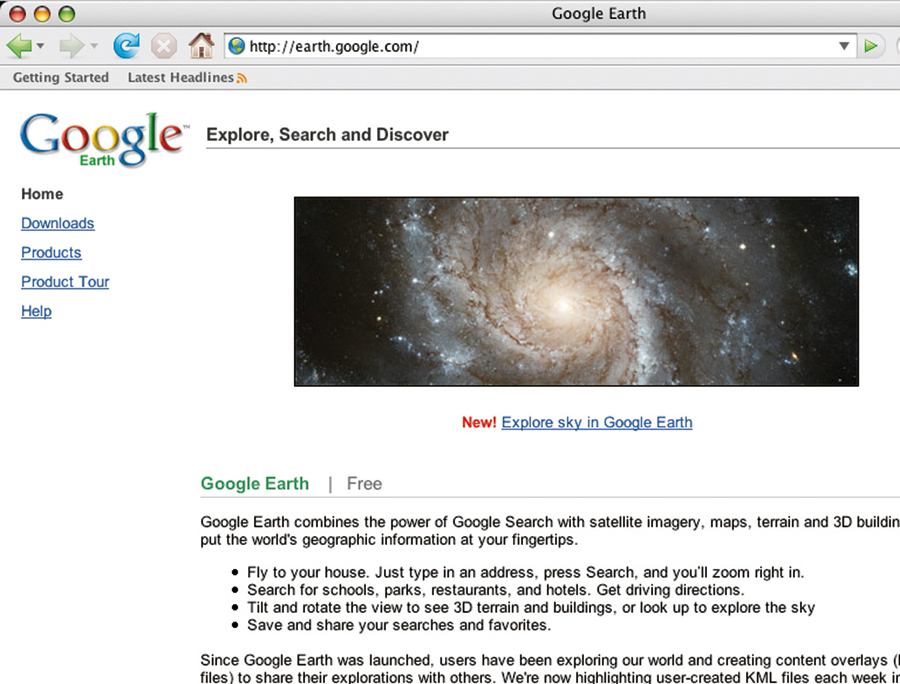The height and width of the screenshot is (684, 900).
Task: Select Home in the left navigation
Action: [x=42, y=194]
